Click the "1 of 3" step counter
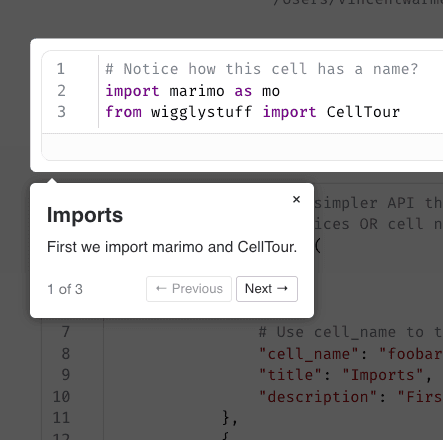Image resolution: width=443 pixels, height=440 pixels. pyautogui.click(x=65, y=289)
